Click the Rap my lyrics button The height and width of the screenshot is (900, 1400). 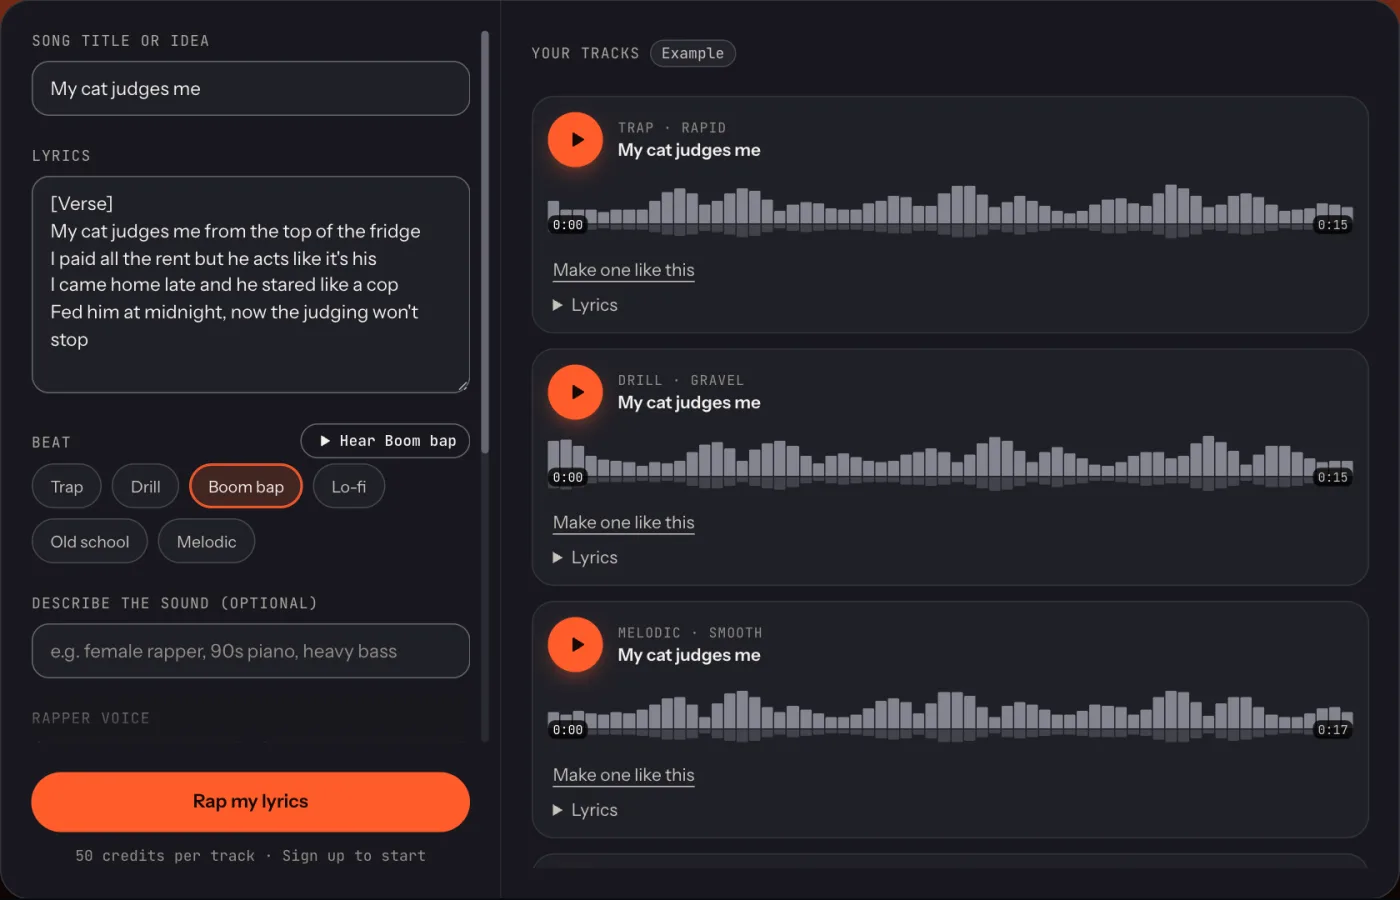point(251,802)
